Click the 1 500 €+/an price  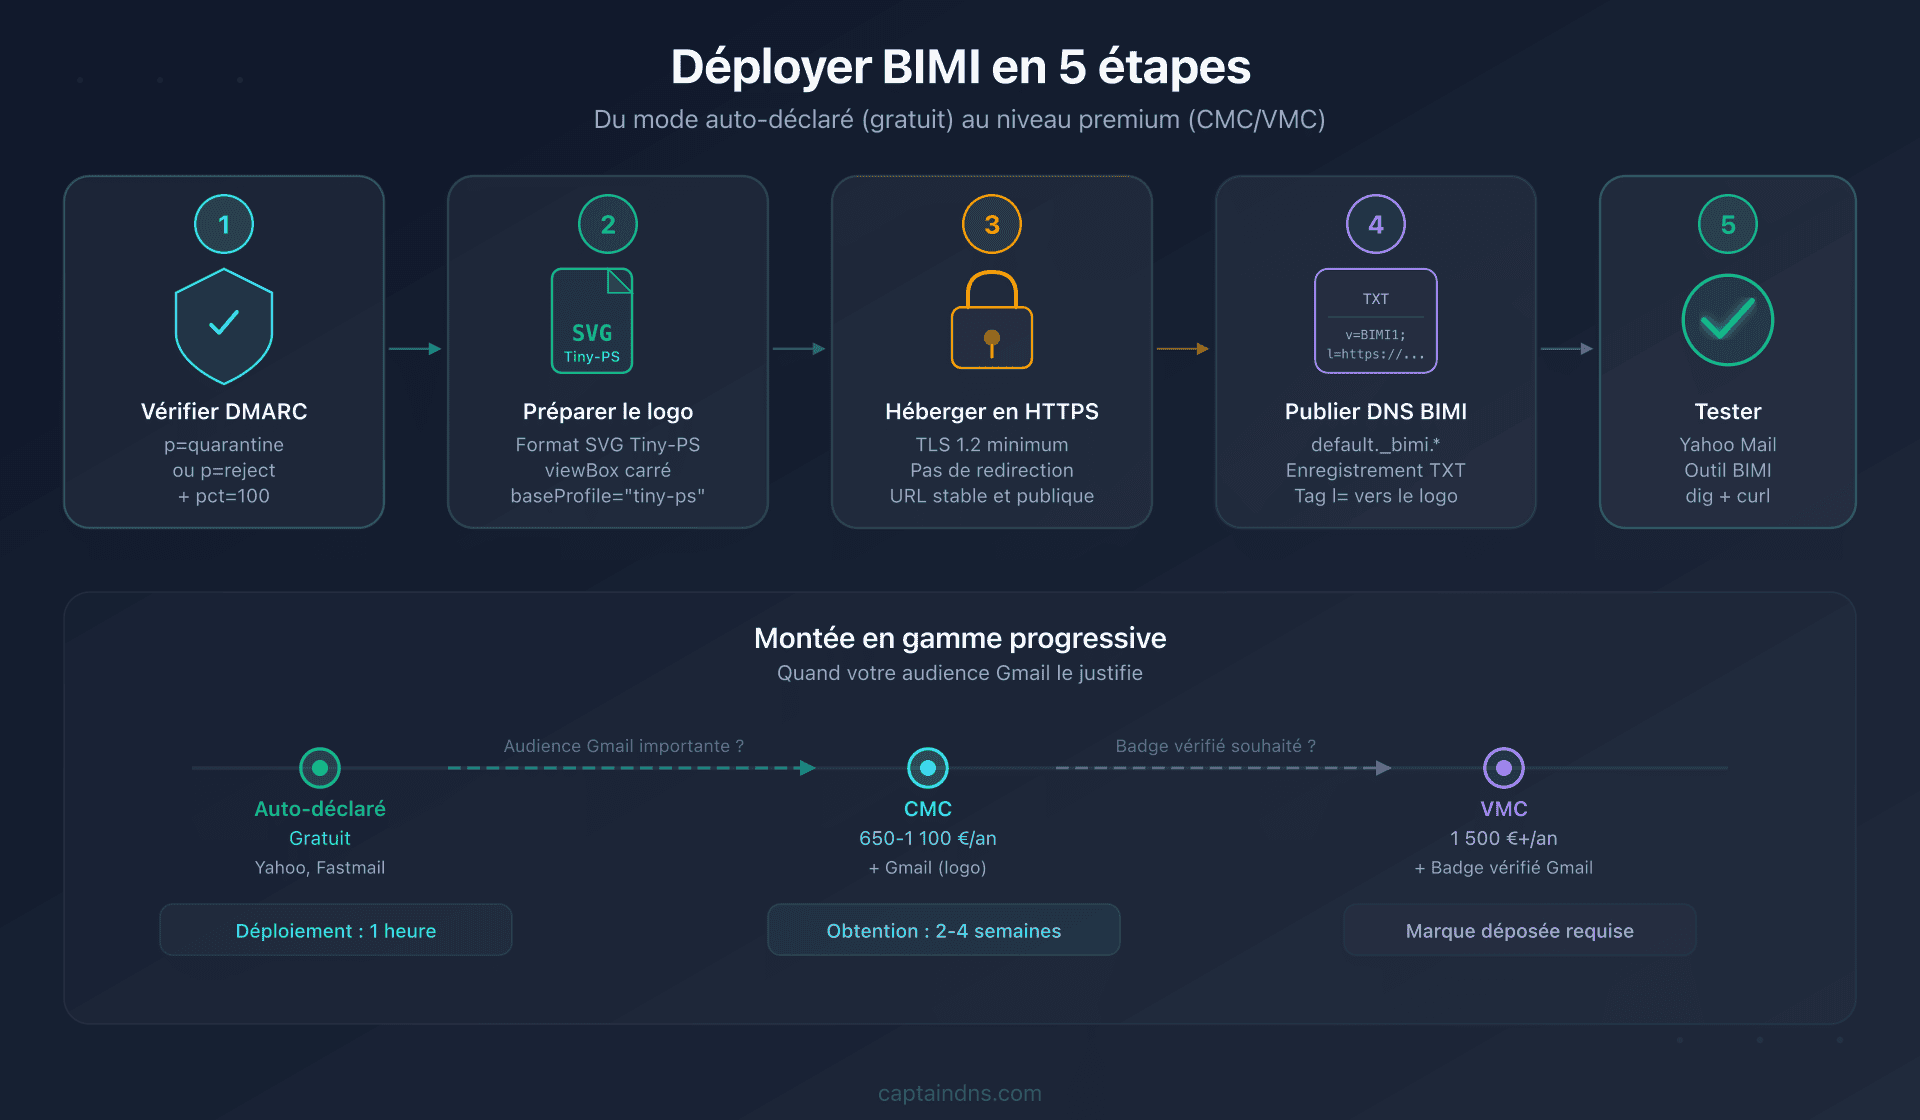point(1504,838)
